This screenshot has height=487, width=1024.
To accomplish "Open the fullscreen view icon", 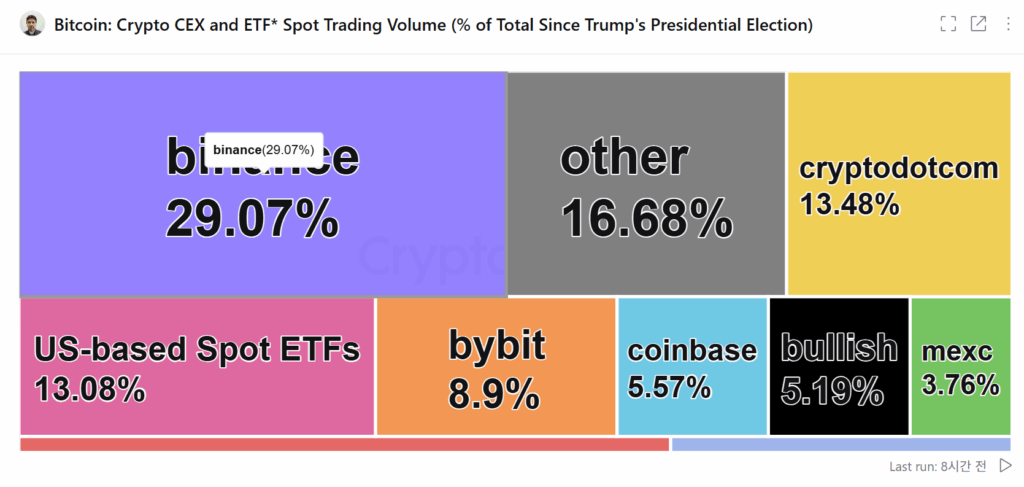I will (x=948, y=25).
